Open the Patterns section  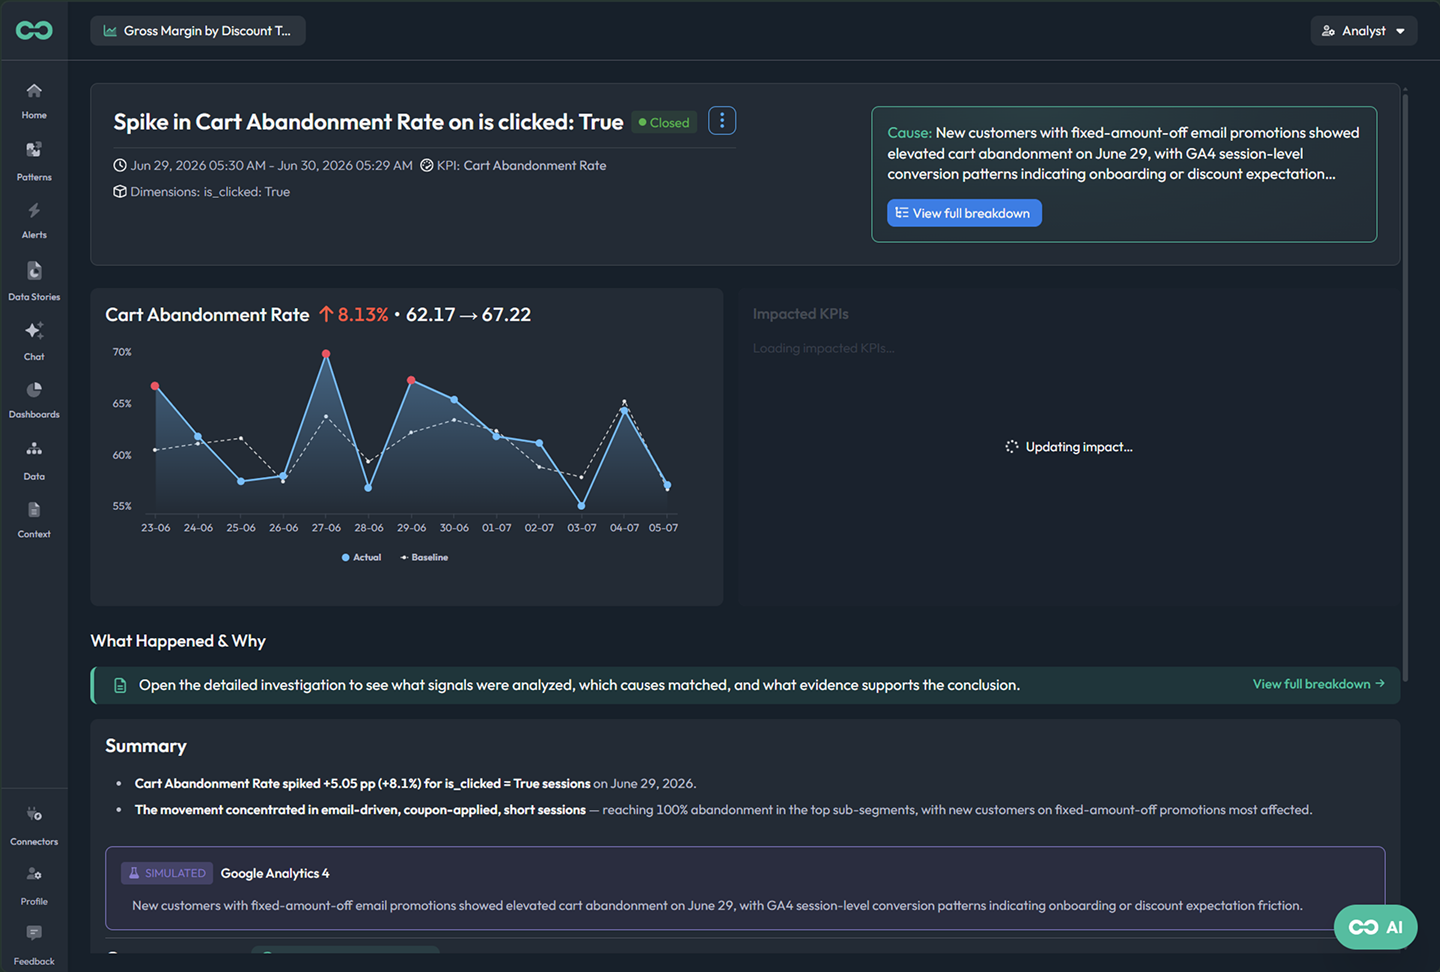[34, 161]
